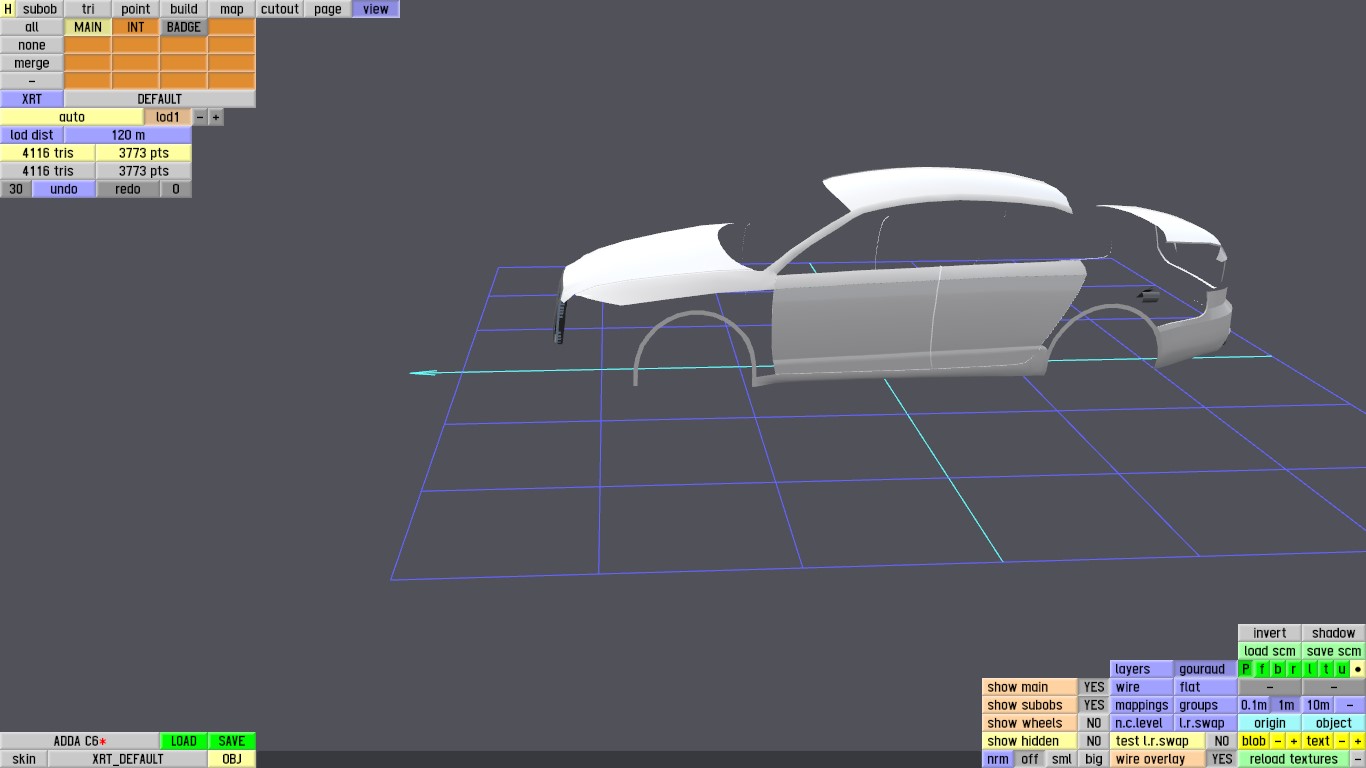Select the INT layer
The image size is (1366, 768).
136,27
